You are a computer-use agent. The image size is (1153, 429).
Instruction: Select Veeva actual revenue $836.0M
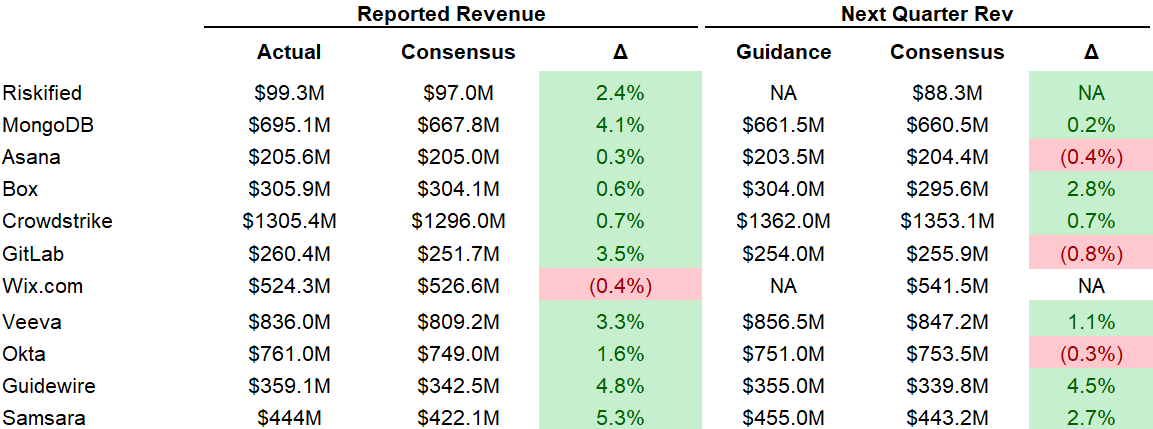coord(290,322)
